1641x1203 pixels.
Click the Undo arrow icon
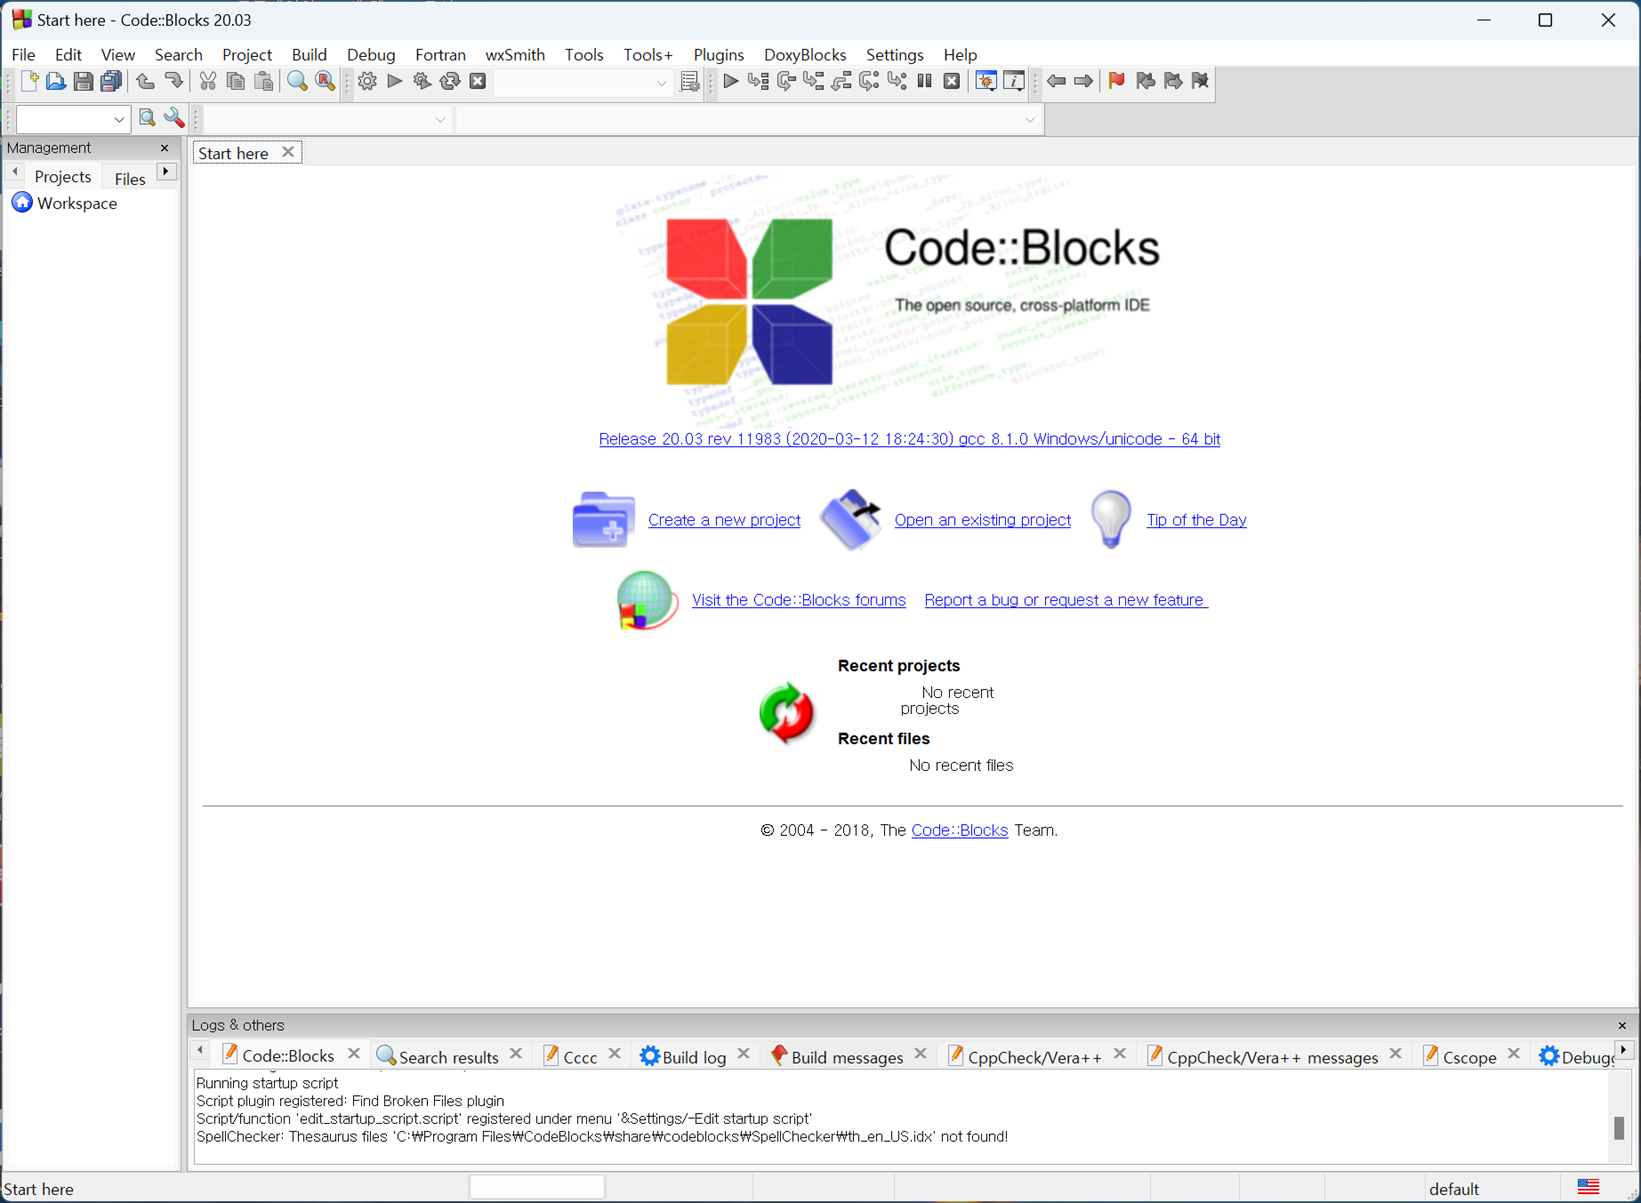click(x=145, y=81)
